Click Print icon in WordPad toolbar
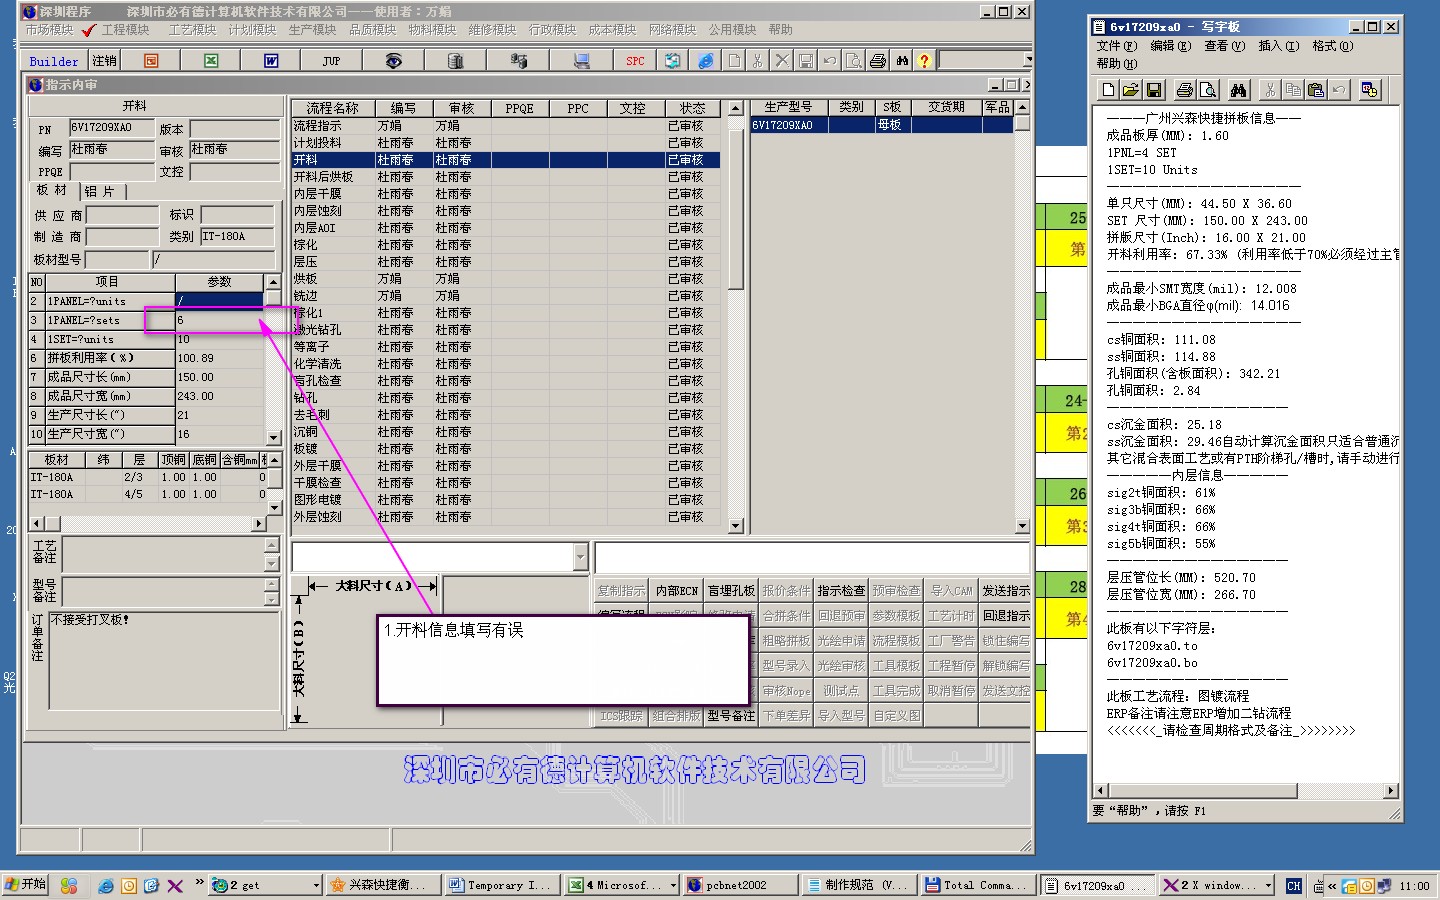This screenshot has height=900, width=1440. click(1185, 90)
